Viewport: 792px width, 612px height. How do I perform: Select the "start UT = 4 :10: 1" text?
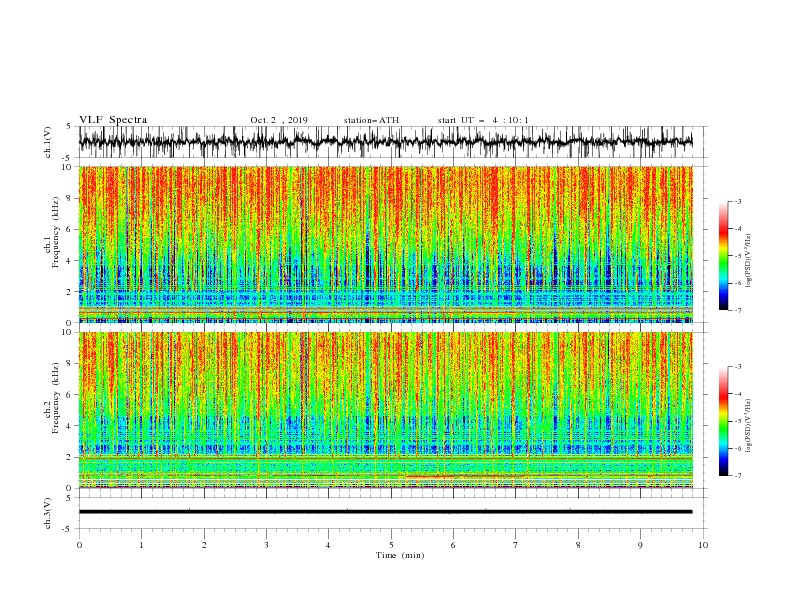point(483,120)
